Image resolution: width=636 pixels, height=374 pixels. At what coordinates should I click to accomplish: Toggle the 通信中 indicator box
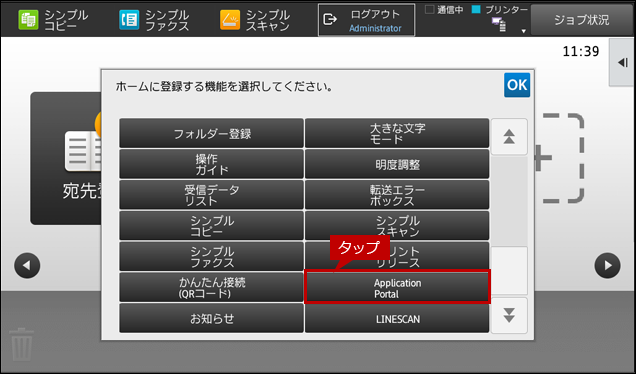point(429,9)
